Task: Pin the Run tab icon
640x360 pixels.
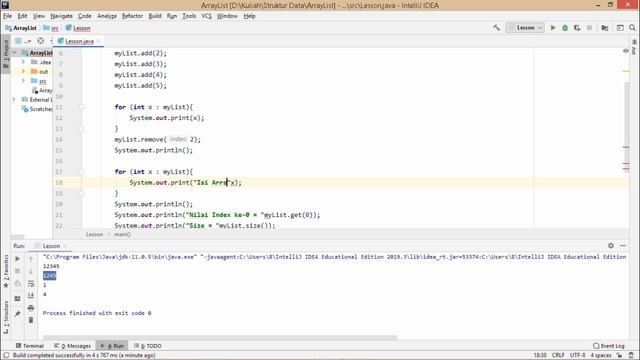Action: [x=18, y=314]
